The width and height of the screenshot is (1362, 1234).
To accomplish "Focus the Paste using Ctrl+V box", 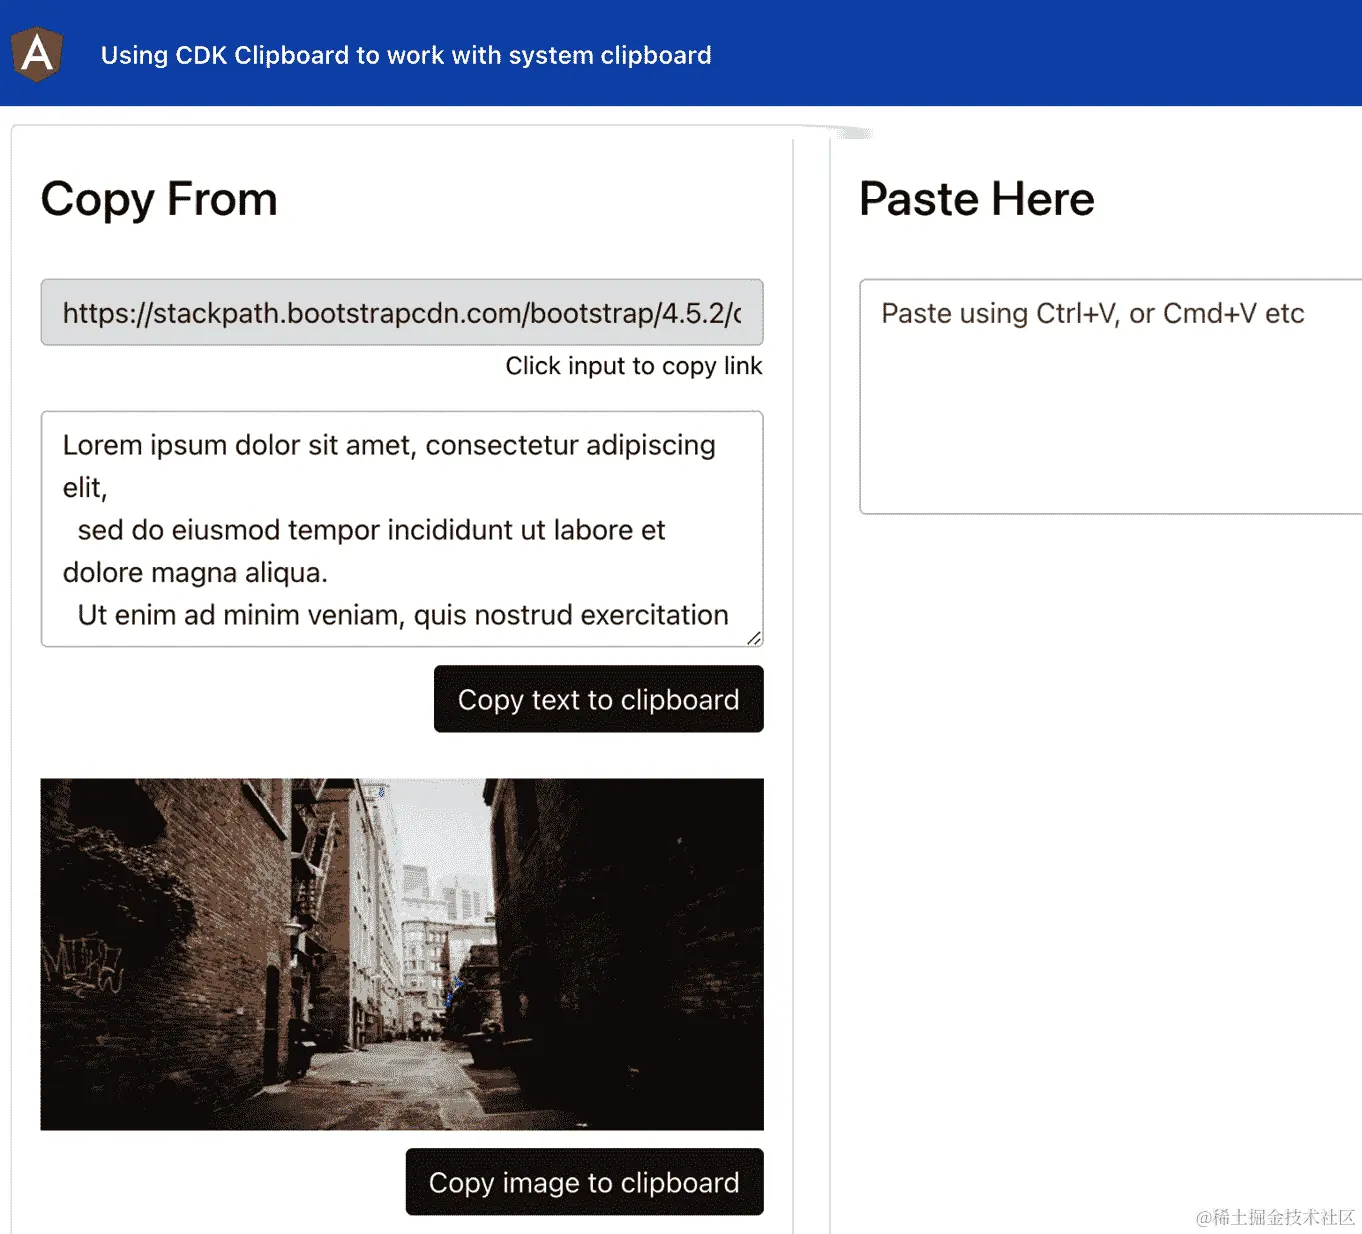I will [1111, 397].
